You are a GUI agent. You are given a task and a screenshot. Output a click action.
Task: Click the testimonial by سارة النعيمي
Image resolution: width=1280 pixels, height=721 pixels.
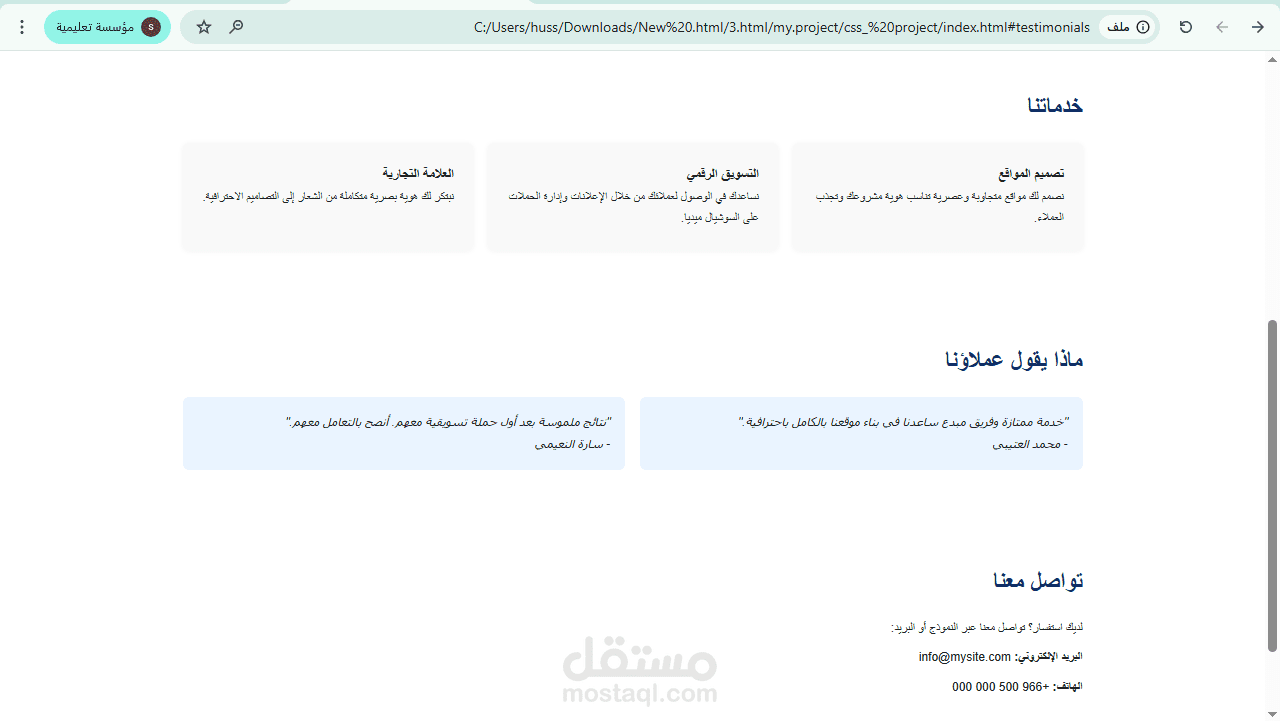click(x=404, y=433)
